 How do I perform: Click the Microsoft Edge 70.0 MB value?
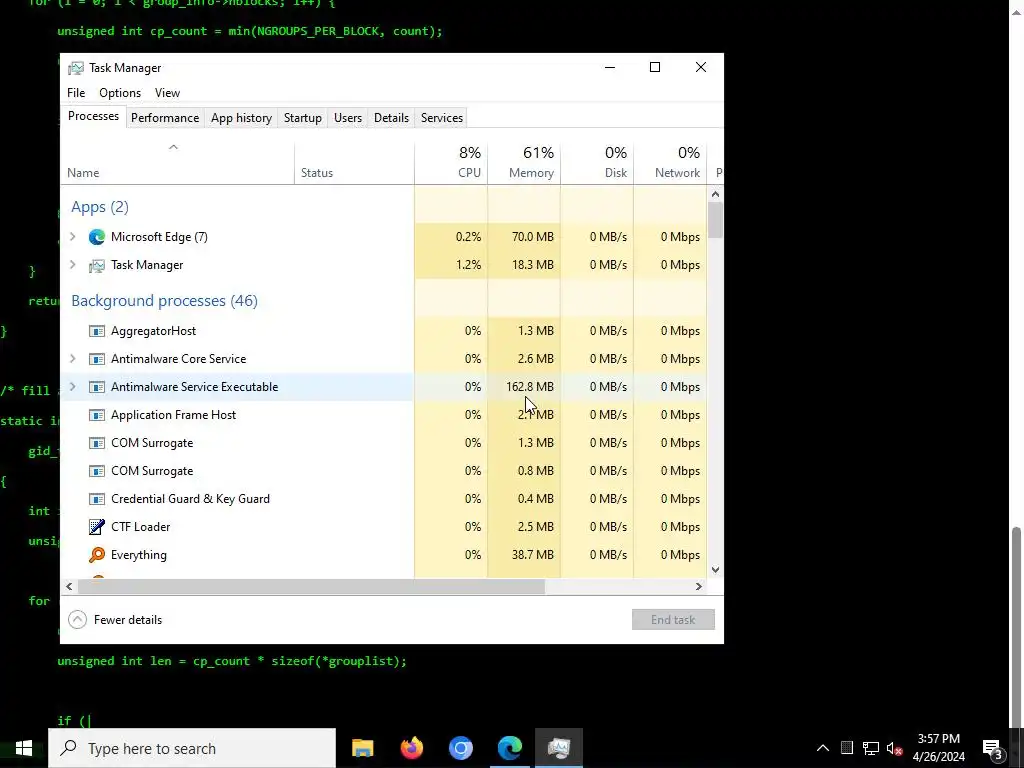click(532, 237)
